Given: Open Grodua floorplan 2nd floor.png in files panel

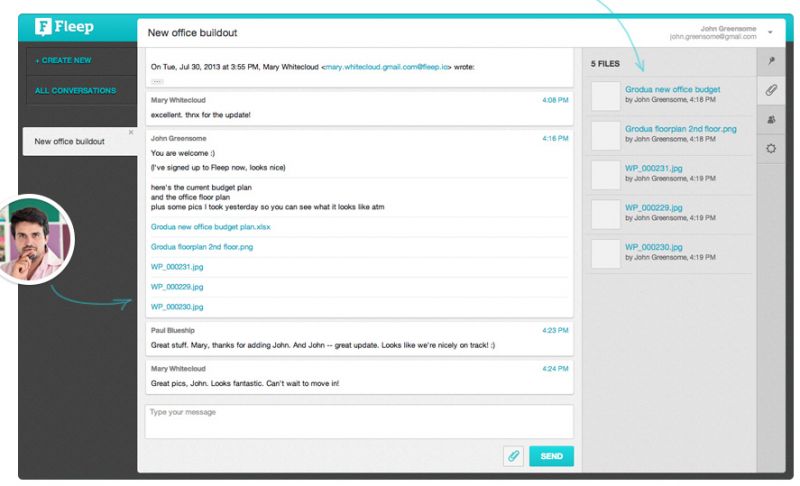Looking at the screenshot, I should coord(681,129).
